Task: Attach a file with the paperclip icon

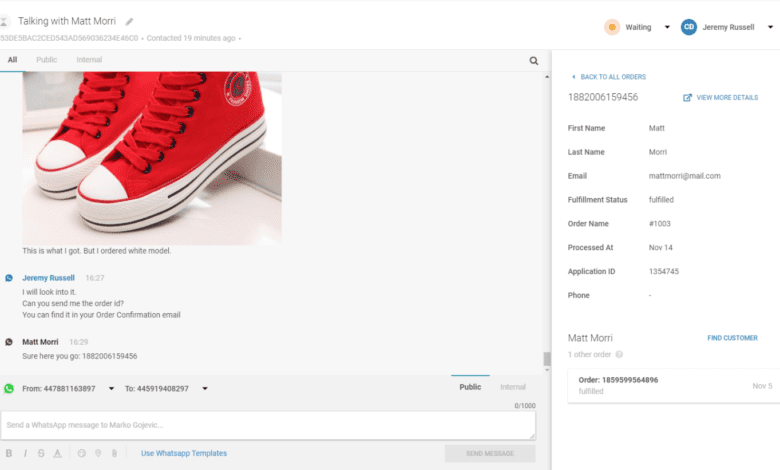Action: tap(114, 453)
